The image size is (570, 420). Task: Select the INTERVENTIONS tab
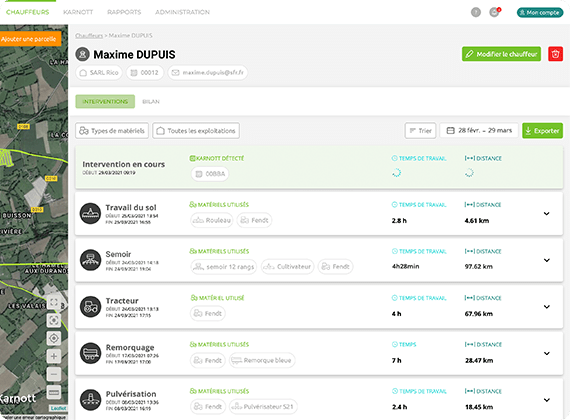[x=105, y=101]
